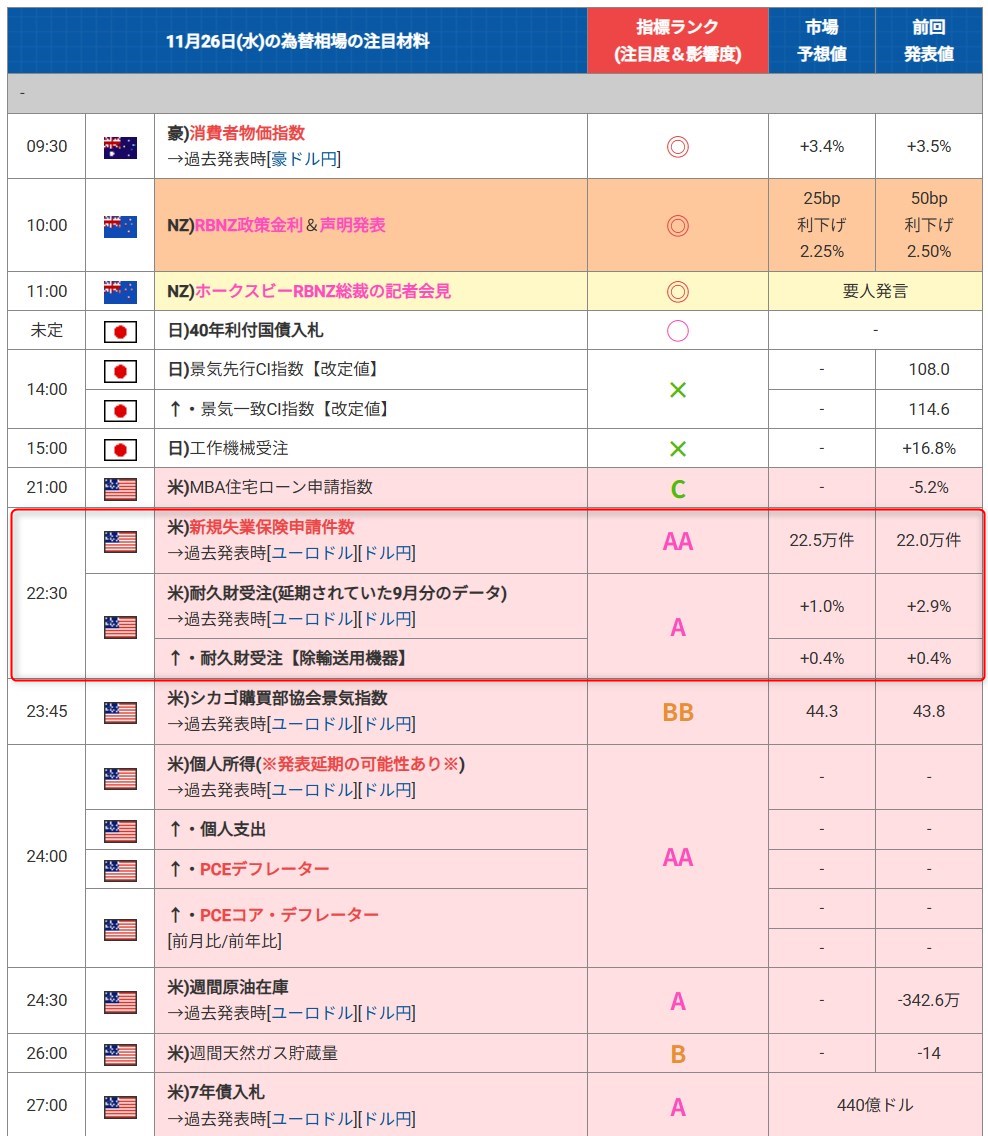The height and width of the screenshot is (1136, 988).
Task: Click the orange BB rank for シカゴ購買部協会景気指数
Action: 677,712
